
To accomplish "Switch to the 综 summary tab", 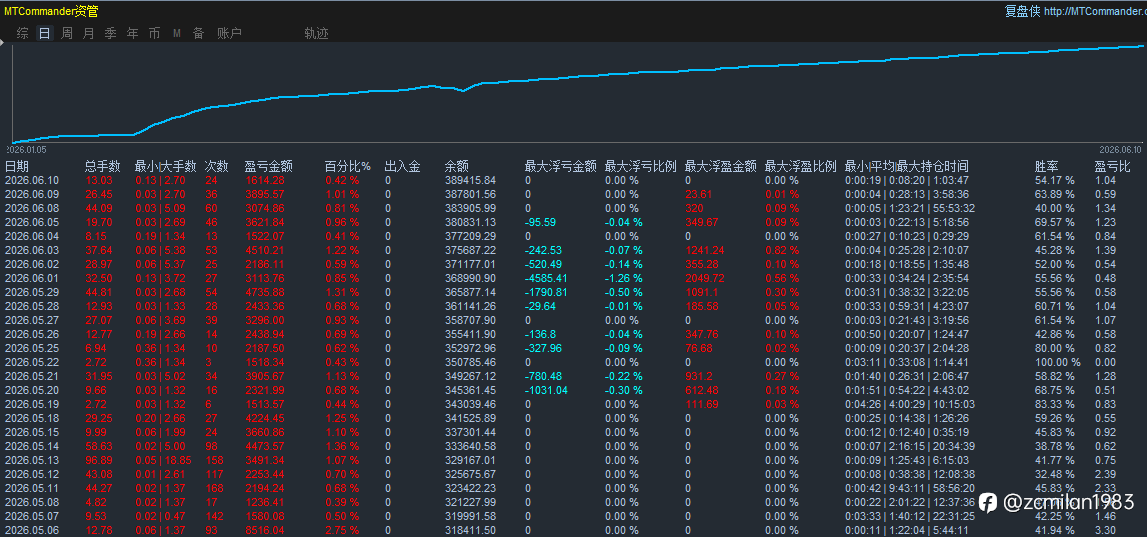I will [x=23, y=33].
